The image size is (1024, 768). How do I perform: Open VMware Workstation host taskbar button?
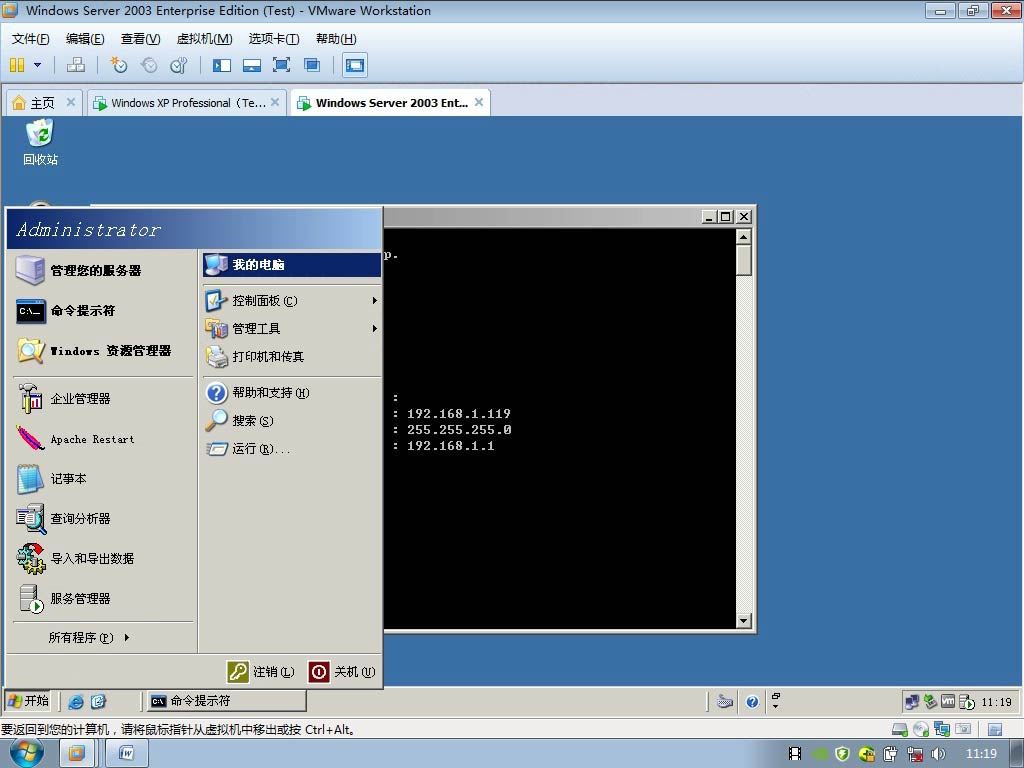click(x=77, y=754)
